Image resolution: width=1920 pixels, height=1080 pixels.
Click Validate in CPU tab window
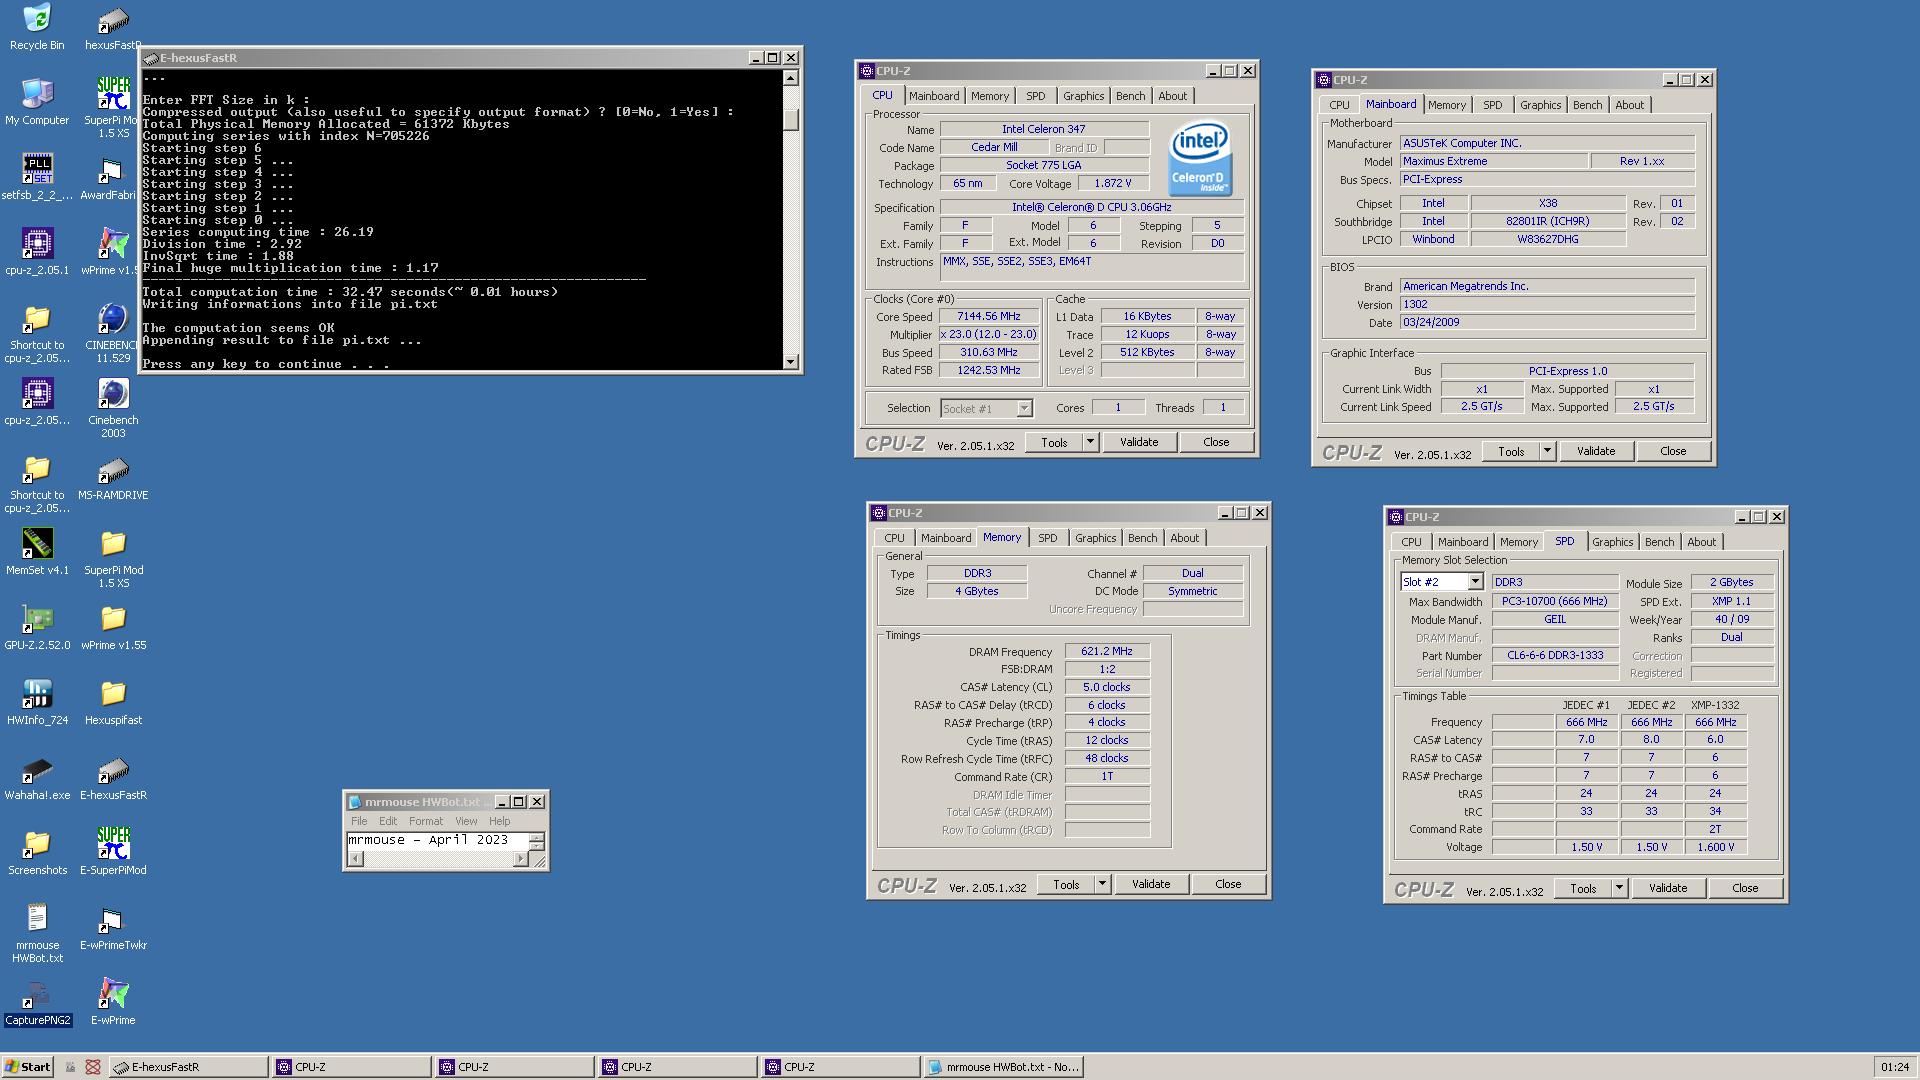tap(1139, 442)
